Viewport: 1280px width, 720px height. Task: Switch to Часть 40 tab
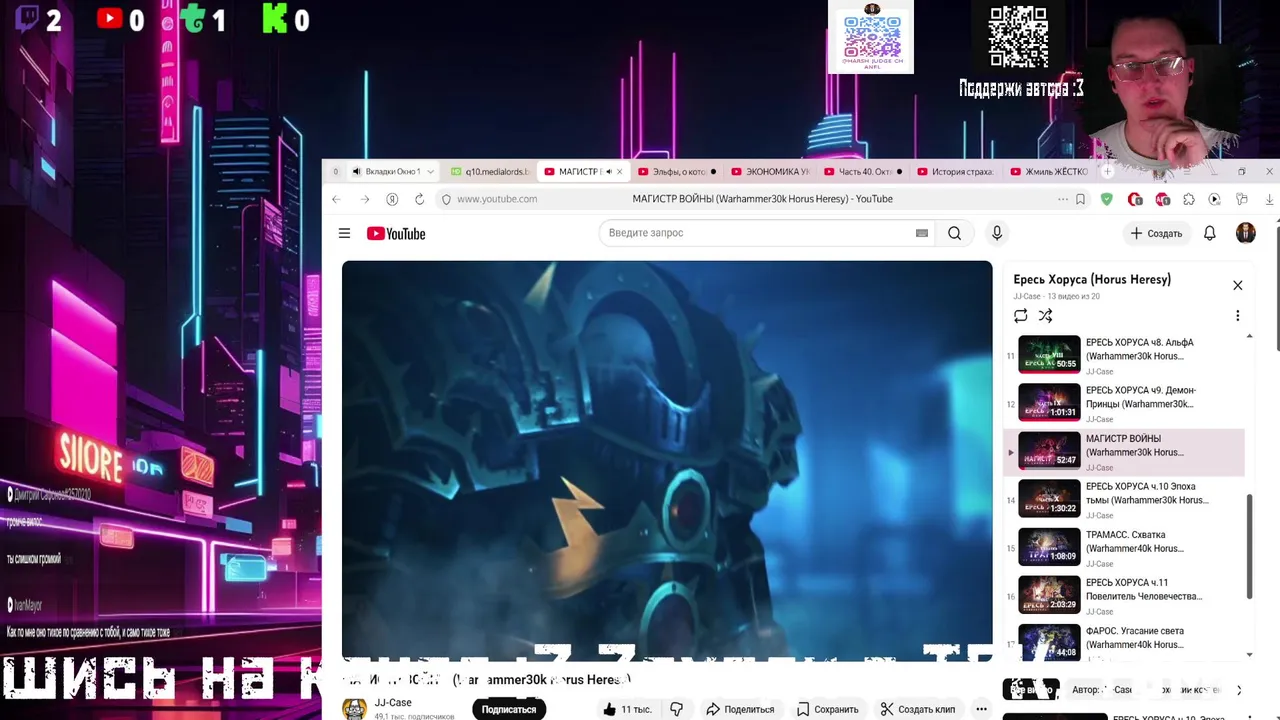coord(862,172)
